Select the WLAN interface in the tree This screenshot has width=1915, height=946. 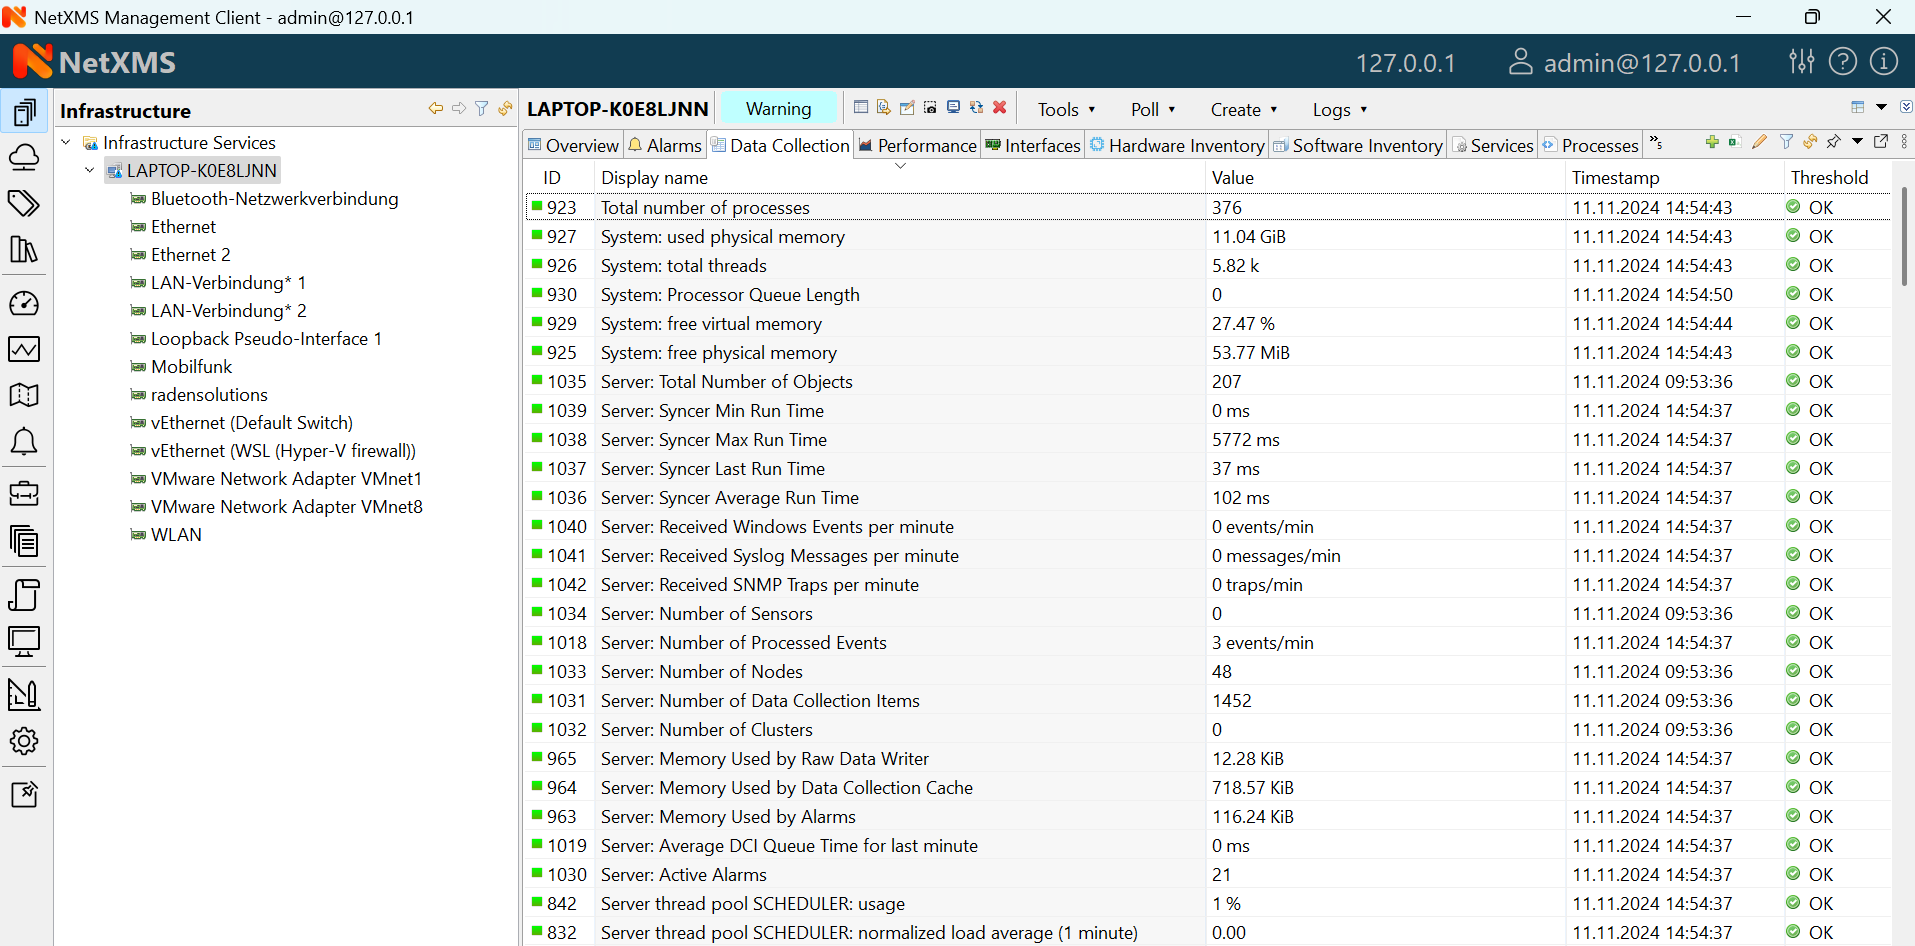(x=176, y=535)
